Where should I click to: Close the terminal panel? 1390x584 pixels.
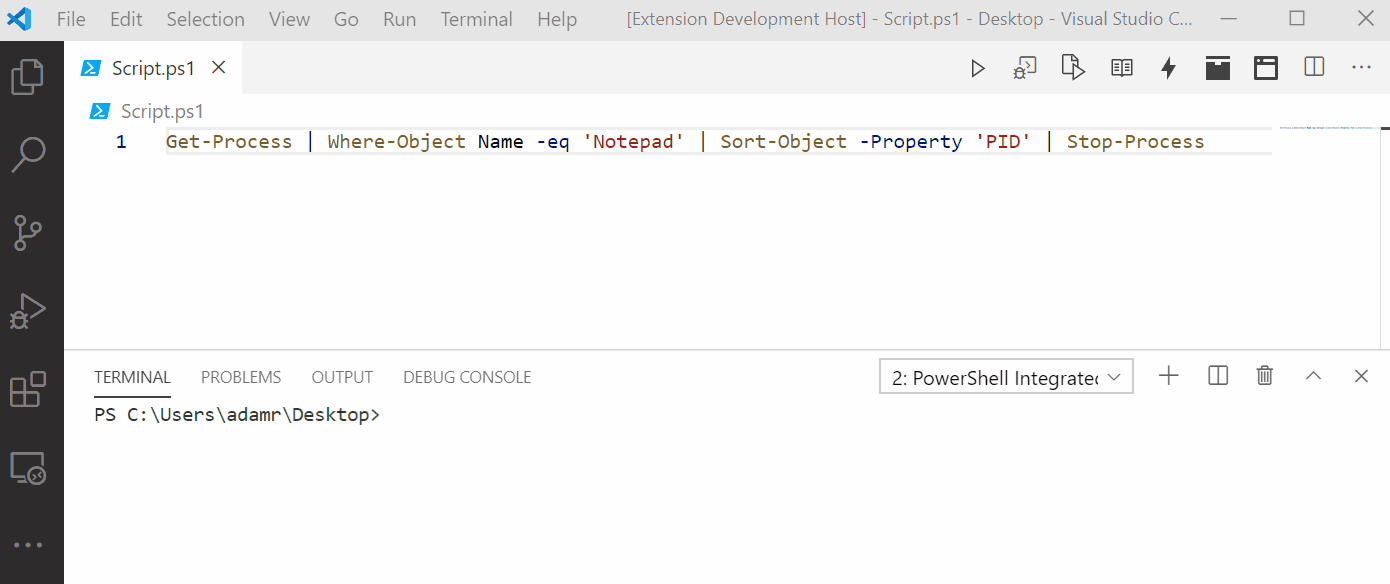(1361, 376)
